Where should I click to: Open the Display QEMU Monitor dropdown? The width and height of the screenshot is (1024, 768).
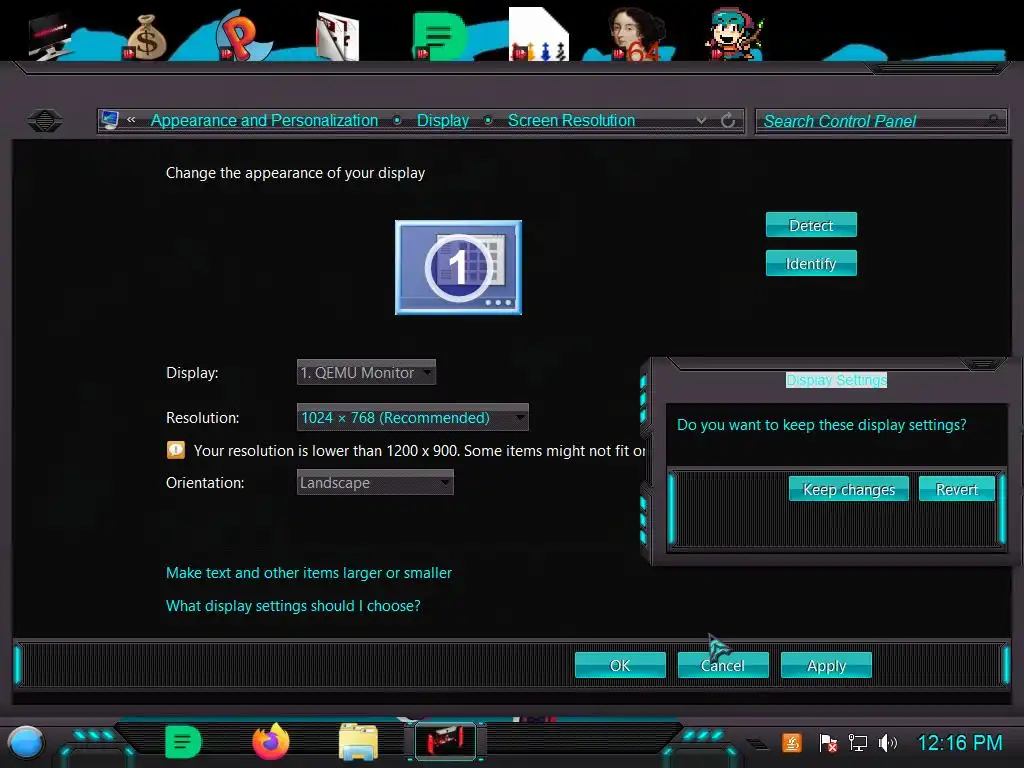pyautogui.click(x=366, y=372)
